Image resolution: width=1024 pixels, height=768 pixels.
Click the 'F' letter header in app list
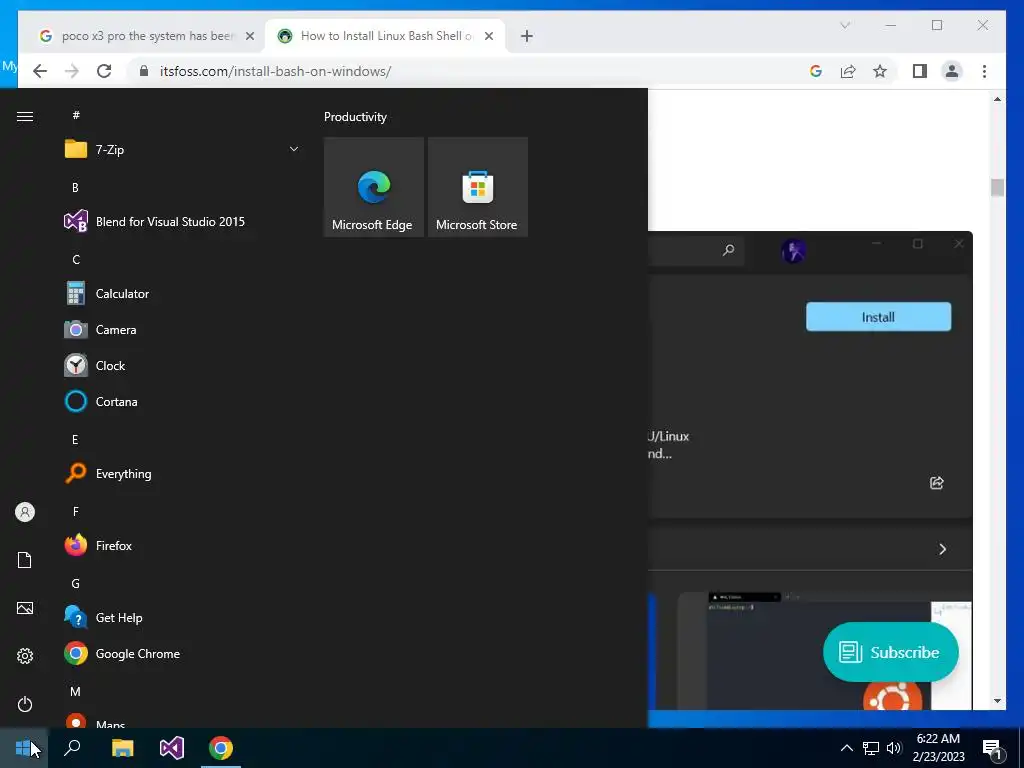pos(76,512)
